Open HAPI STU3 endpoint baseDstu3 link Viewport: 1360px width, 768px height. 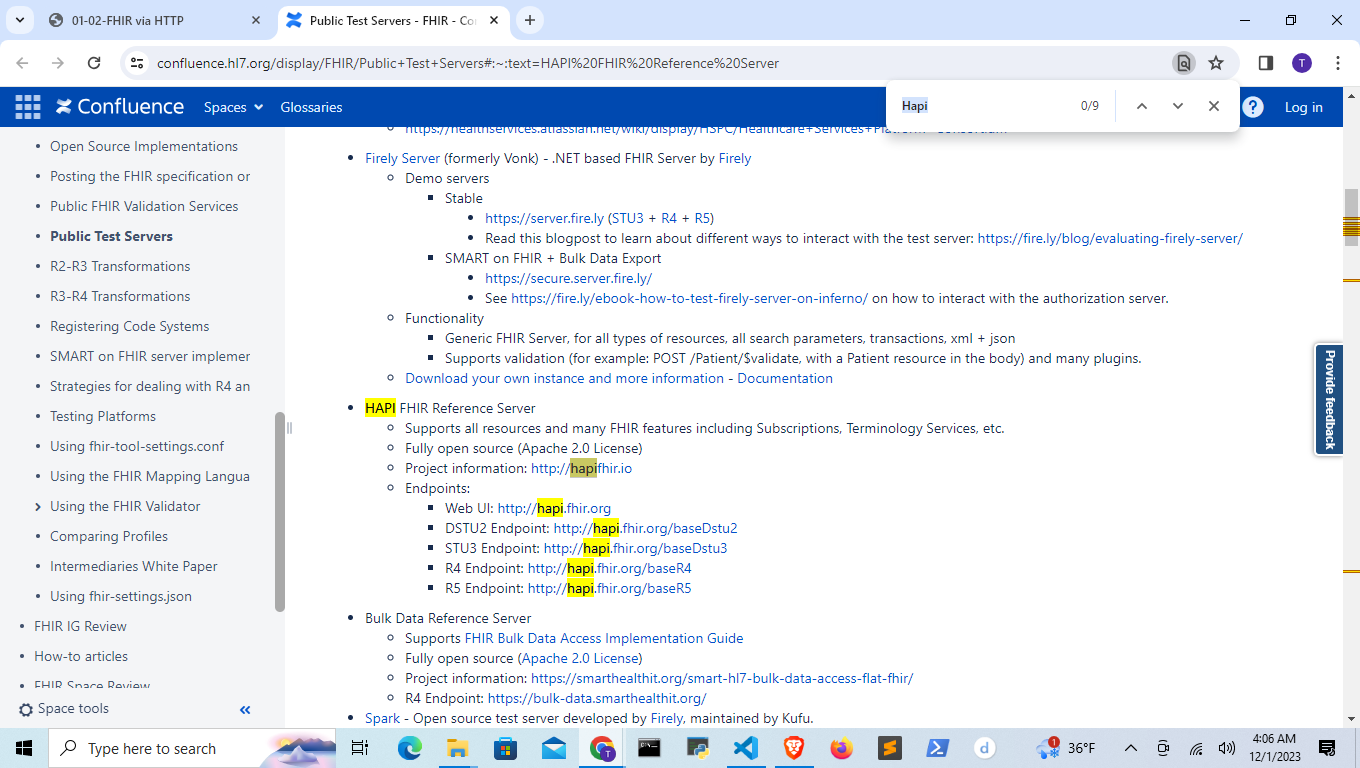click(x=635, y=548)
